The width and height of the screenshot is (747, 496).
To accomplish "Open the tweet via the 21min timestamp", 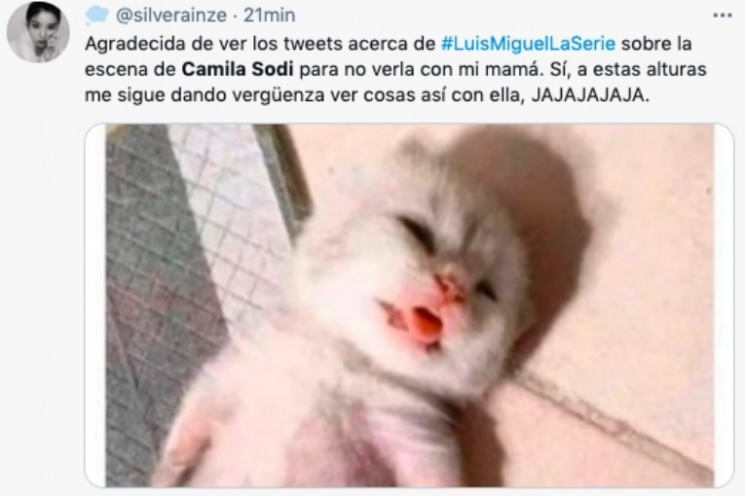I will 269,15.
